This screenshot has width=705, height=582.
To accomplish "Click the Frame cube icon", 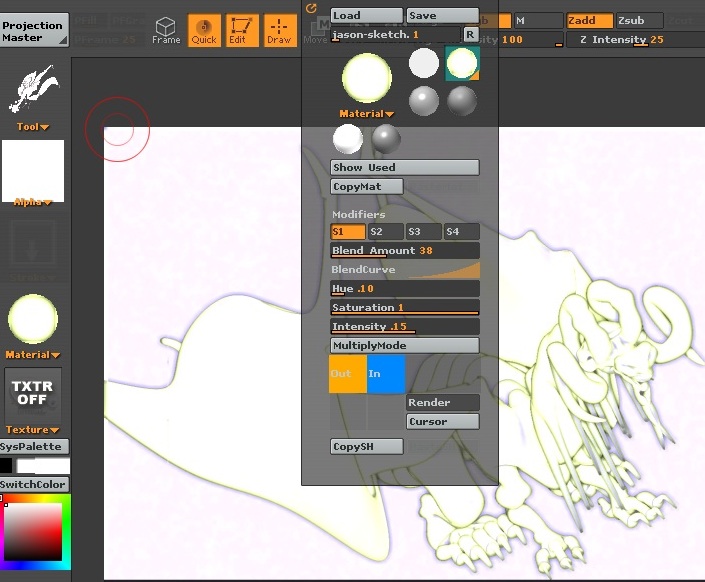I will pyautogui.click(x=166, y=31).
